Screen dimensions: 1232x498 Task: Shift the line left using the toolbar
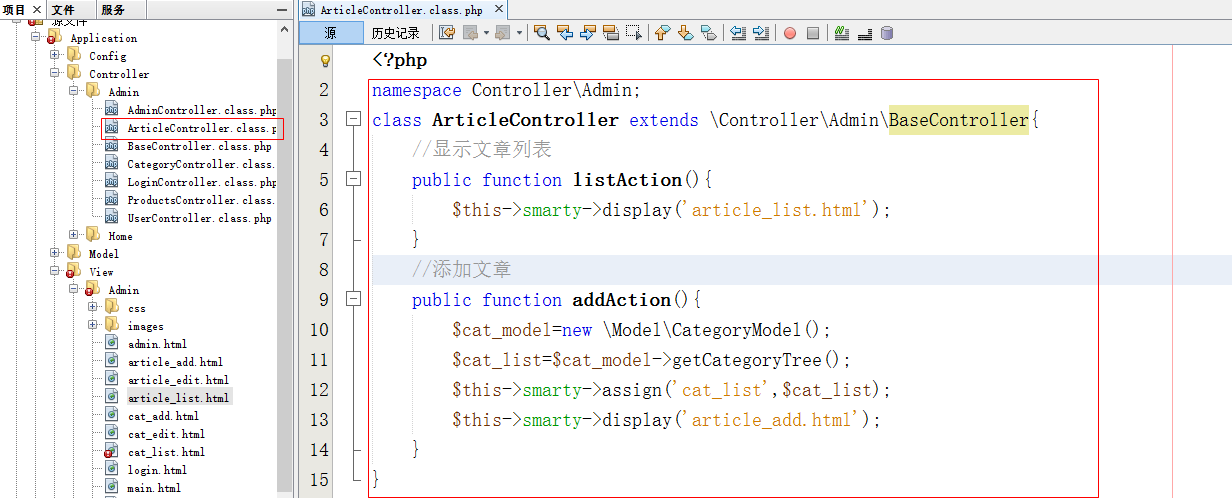click(x=738, y=33)
